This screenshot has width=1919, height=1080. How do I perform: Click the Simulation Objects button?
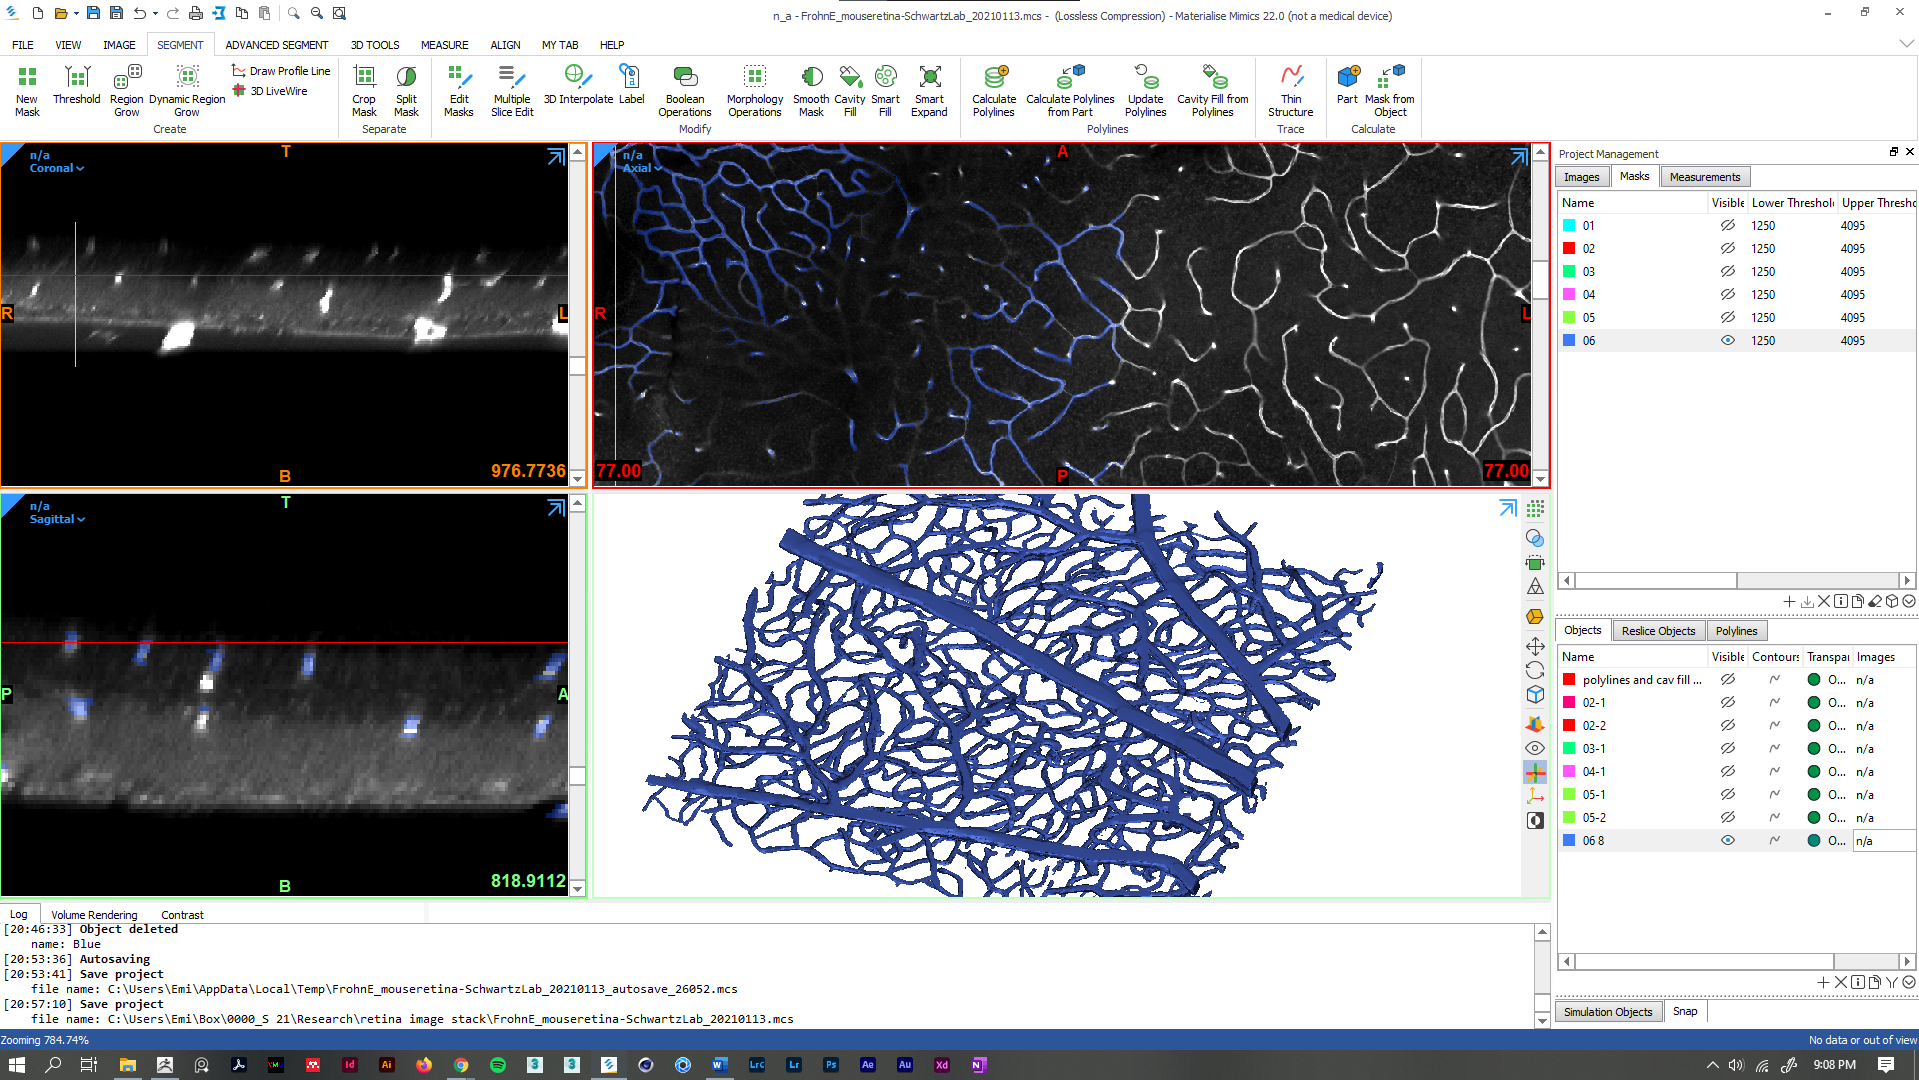coord(1608,1012)
